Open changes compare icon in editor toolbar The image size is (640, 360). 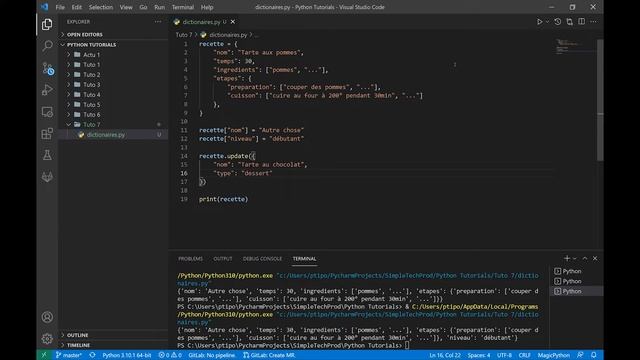(x=569, y=22)
